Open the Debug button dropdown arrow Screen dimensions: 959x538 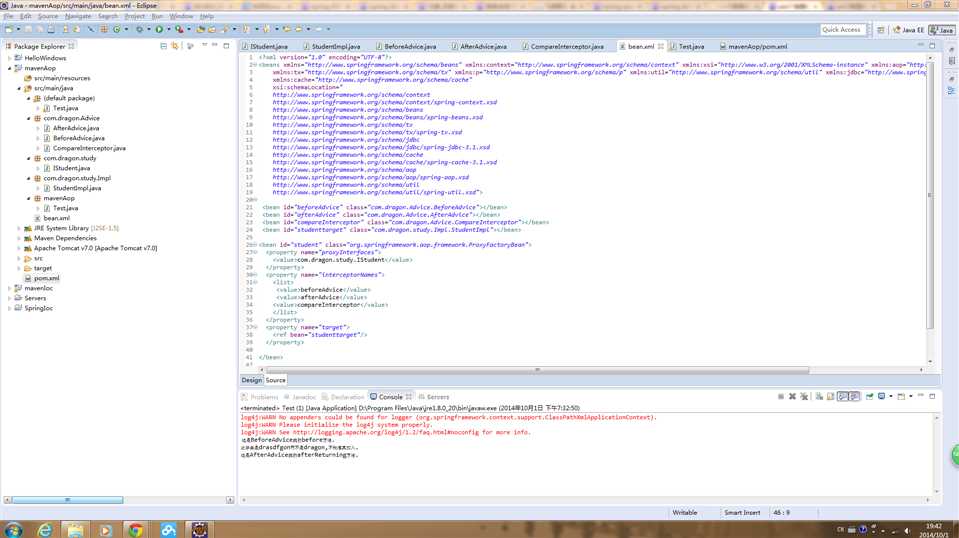point(149,29)
